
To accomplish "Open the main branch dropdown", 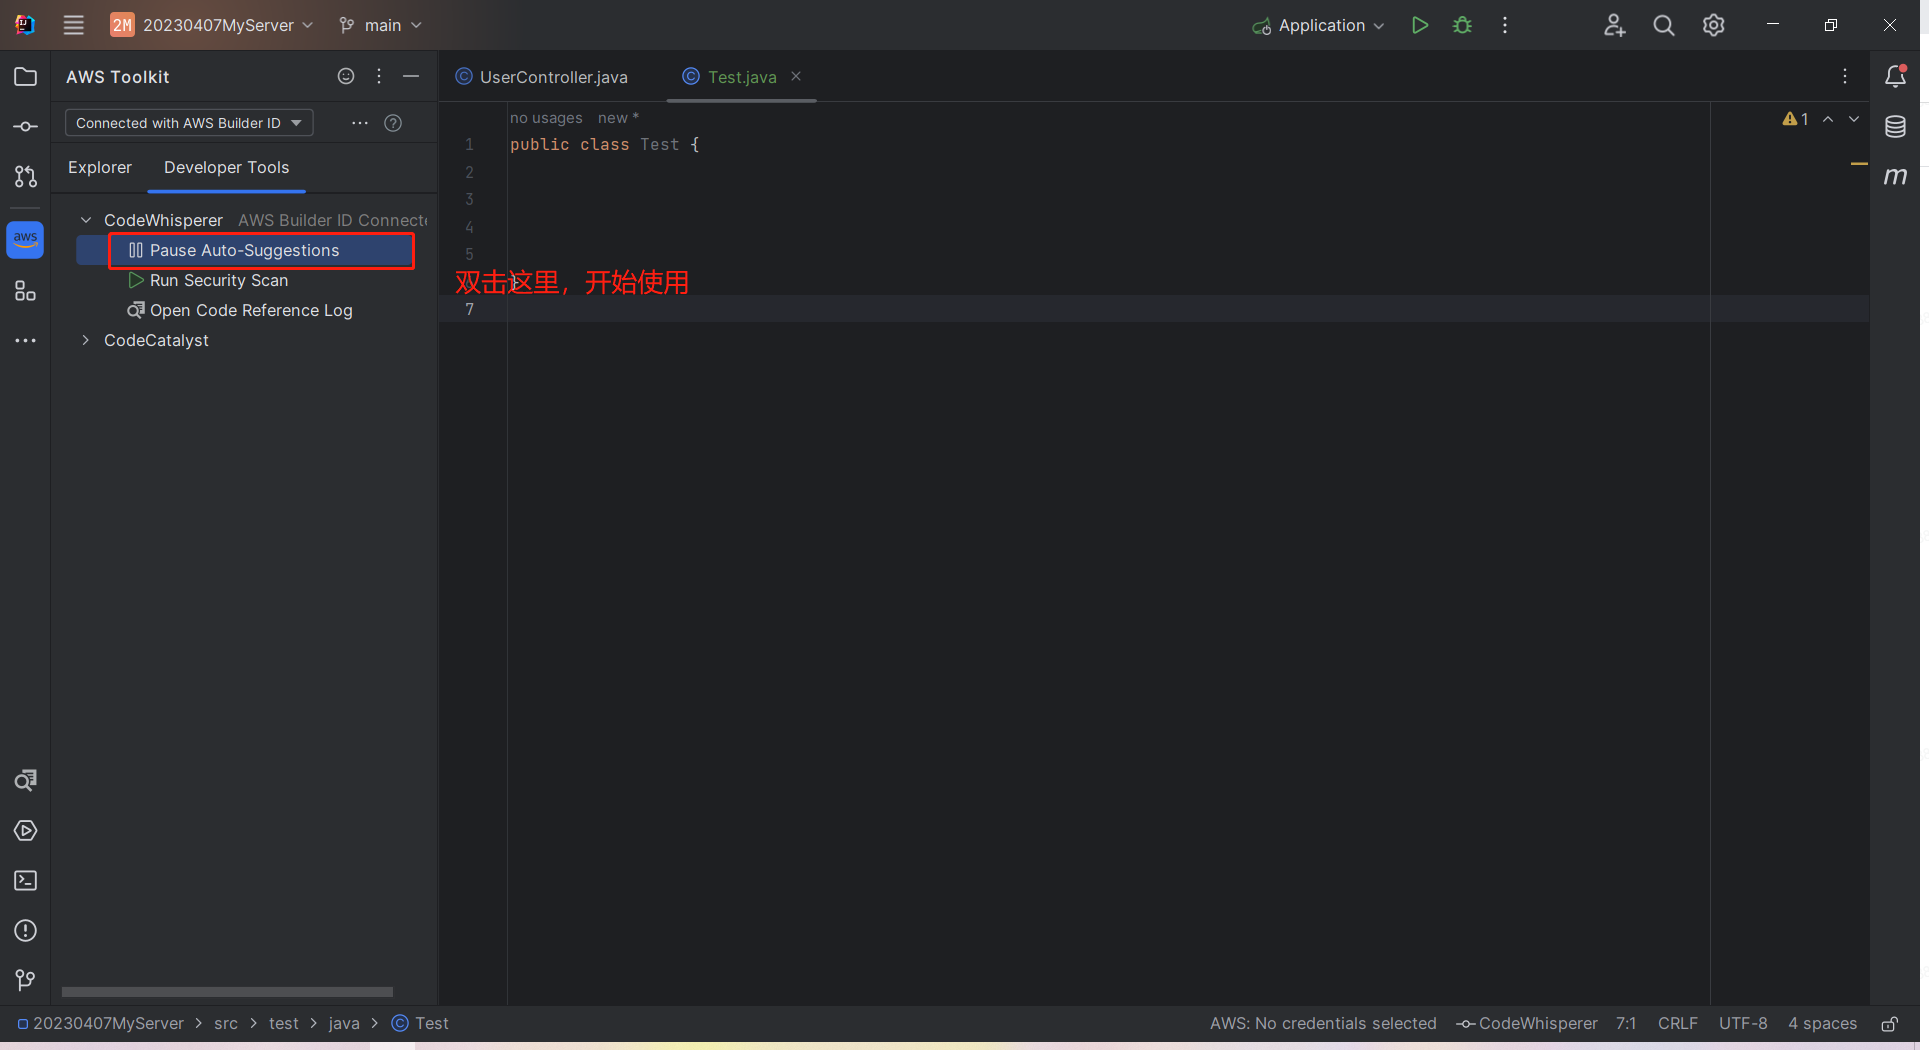I will click(381, 25).
